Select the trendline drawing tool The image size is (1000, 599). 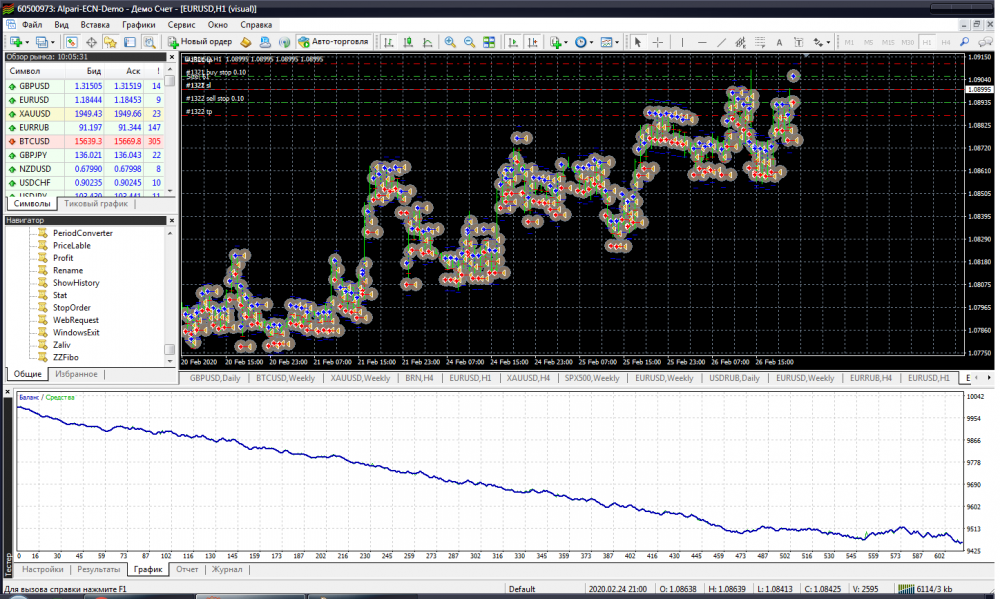[x=722, y=42]
